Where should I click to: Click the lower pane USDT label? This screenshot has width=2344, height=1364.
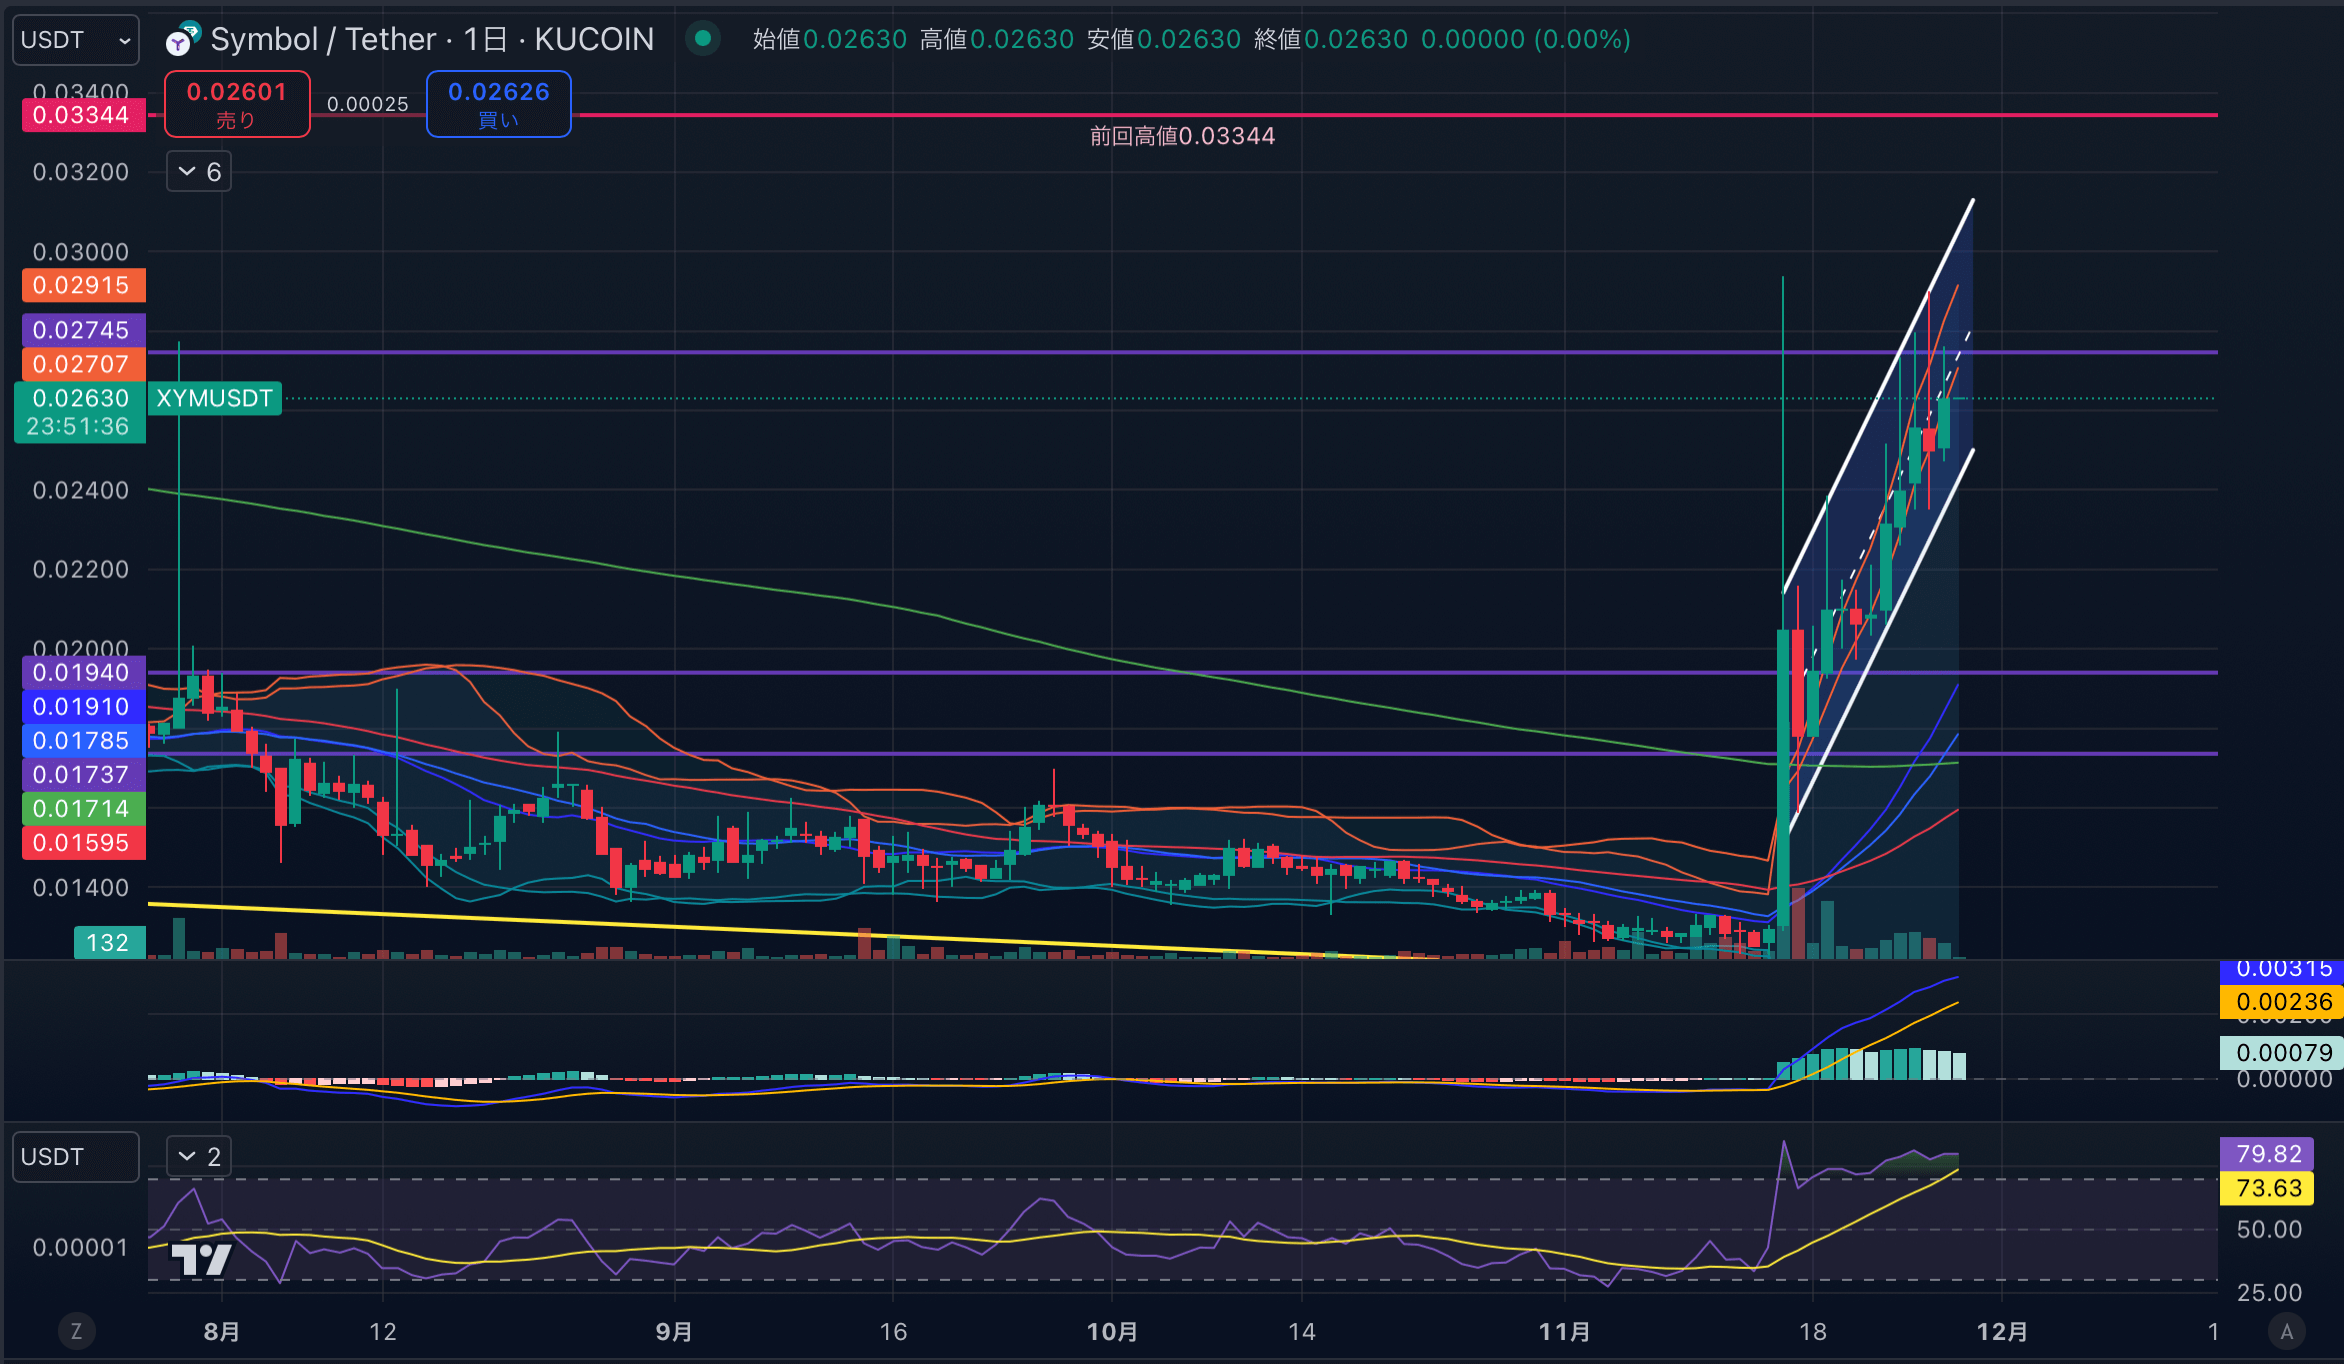tap(76, 1157)
